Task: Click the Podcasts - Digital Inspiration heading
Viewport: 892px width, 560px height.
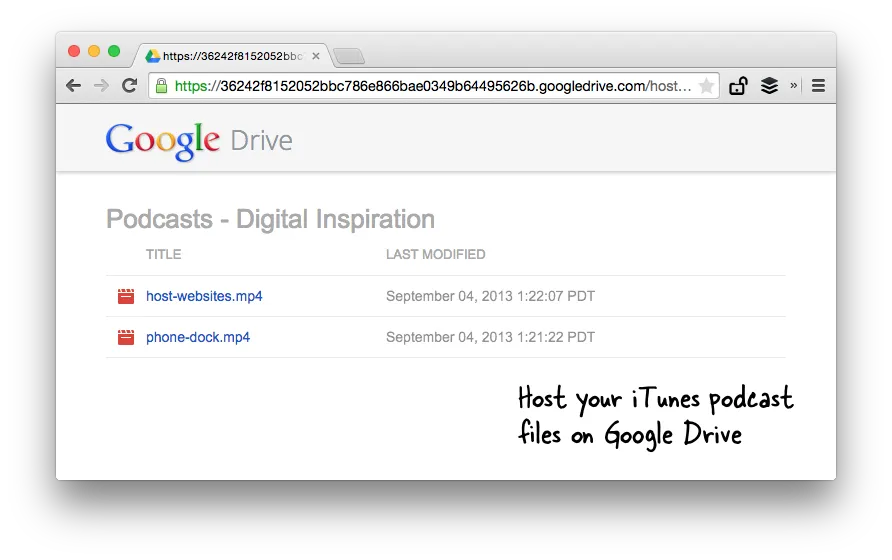Action: pos(271,219)
